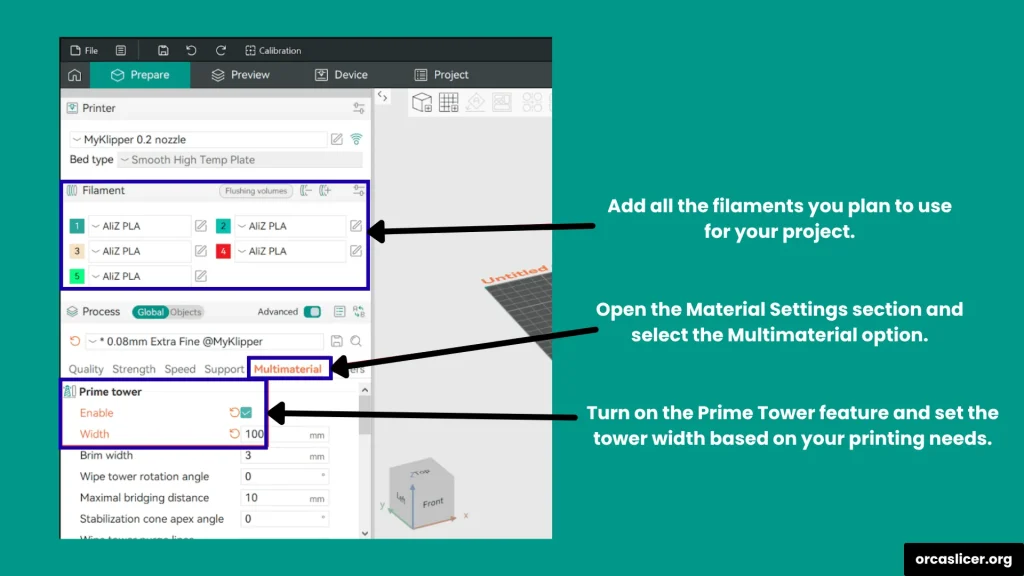This screenshot has width=1024, height=576.
Task: Uncheck the Prime tower Enable checkbox
Action: click(x=246, y=413)
